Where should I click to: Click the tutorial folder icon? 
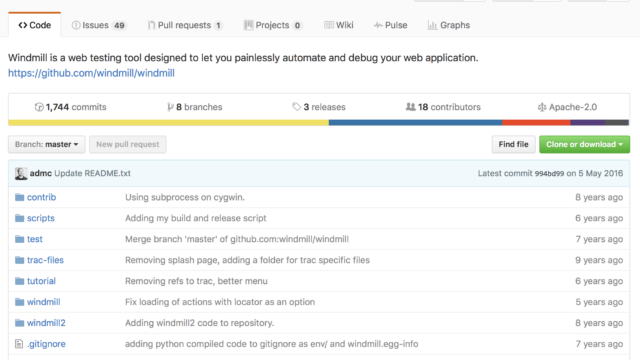[20, 281]
